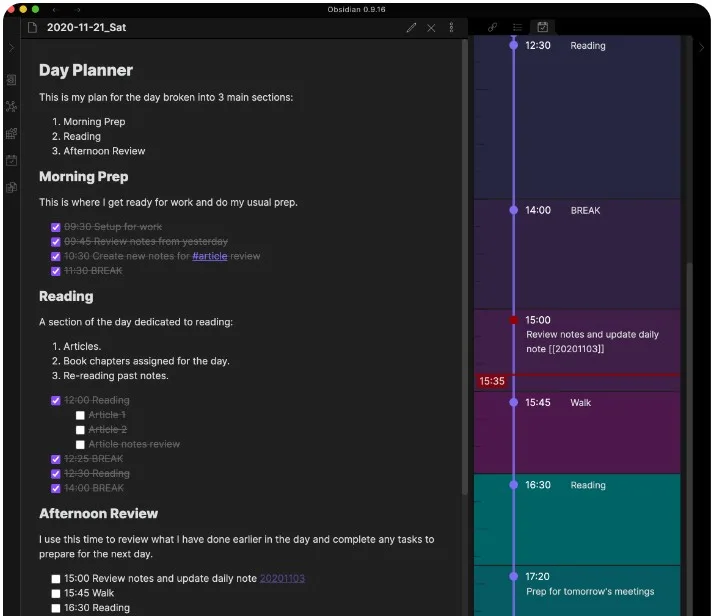Switch to edit mode with pencil icon
Viewport: 714px width, 616px height.
(411, 28)
